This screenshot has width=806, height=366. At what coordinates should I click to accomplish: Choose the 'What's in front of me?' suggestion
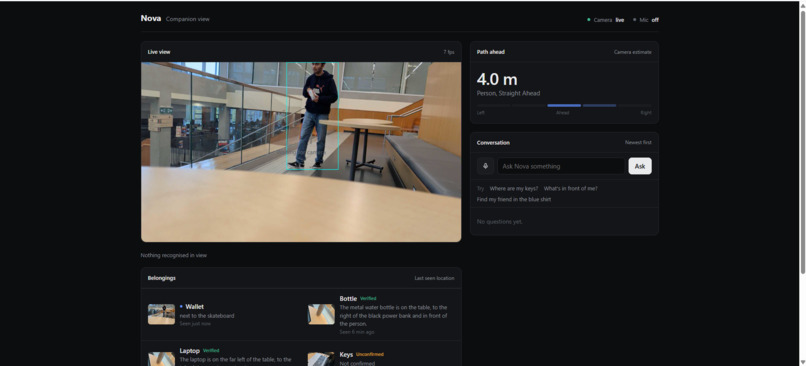pos(571,189)
